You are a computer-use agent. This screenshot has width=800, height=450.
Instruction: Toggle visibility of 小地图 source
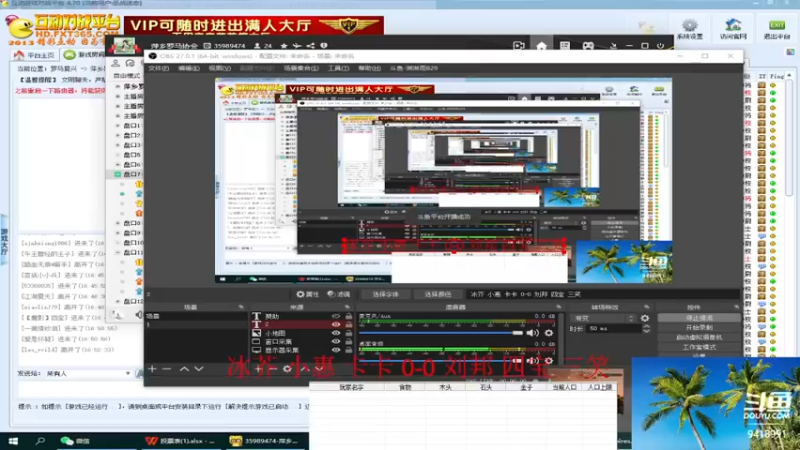point(336,333)
